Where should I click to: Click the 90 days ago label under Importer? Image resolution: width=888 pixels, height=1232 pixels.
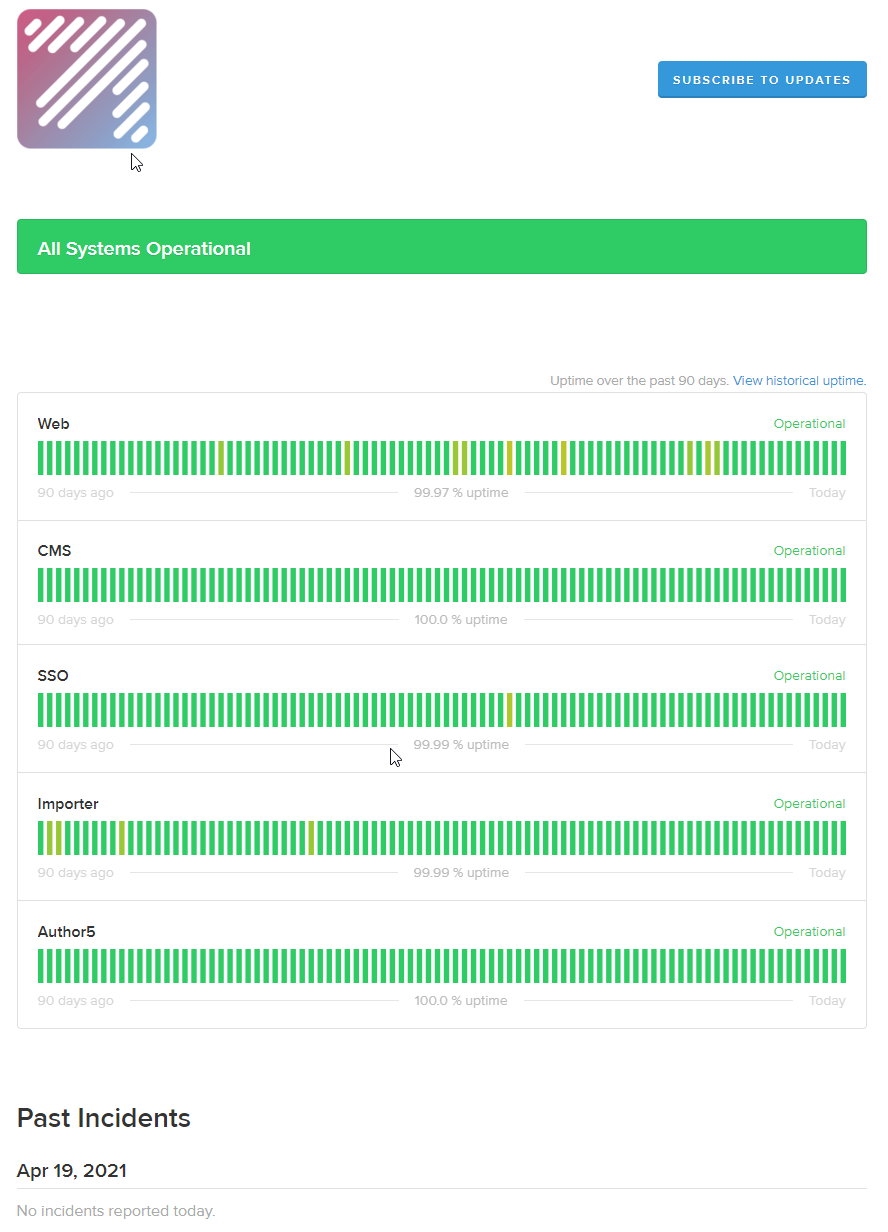(x=75, y=872)
